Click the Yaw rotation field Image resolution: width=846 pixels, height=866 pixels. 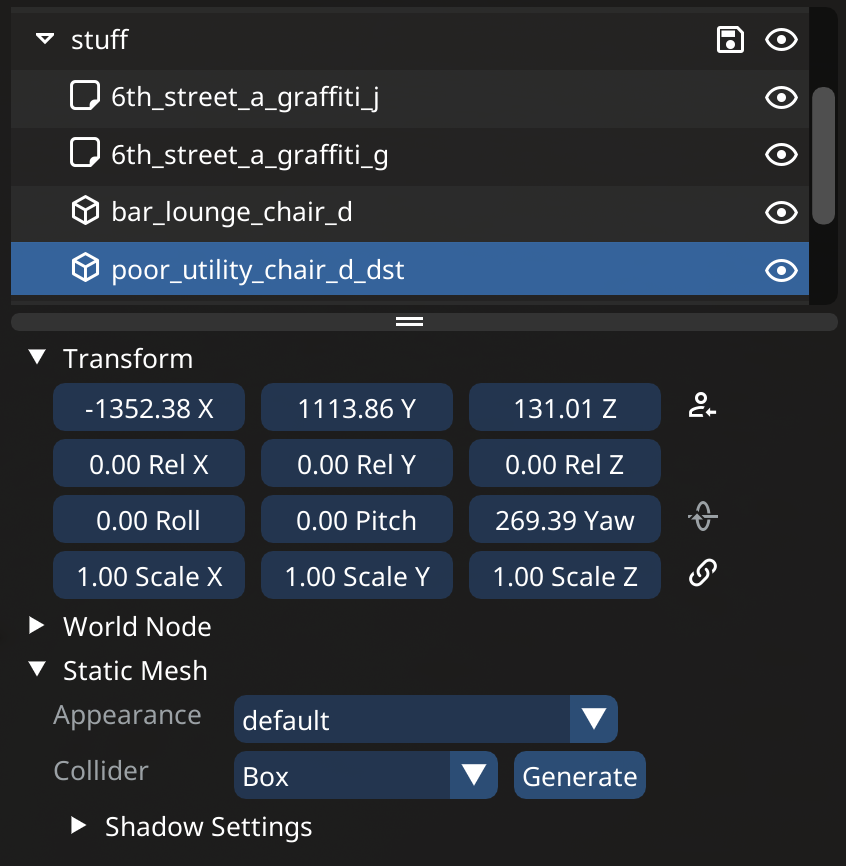click(x=564, y=520)
